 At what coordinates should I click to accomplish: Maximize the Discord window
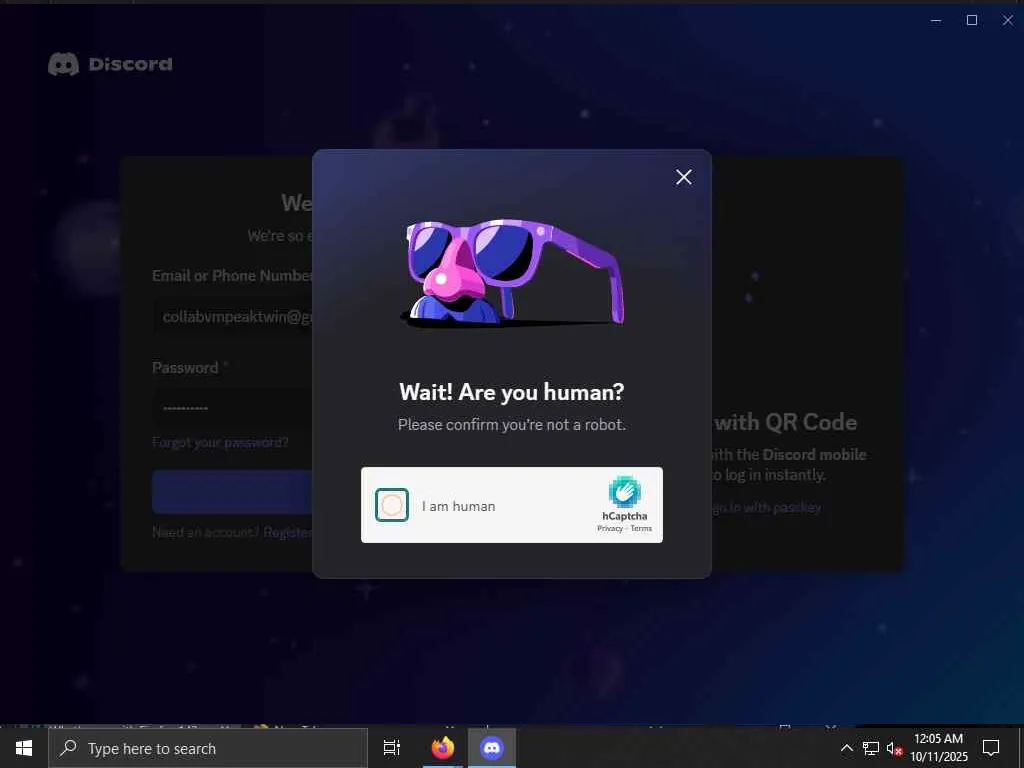tap(972, 20)
